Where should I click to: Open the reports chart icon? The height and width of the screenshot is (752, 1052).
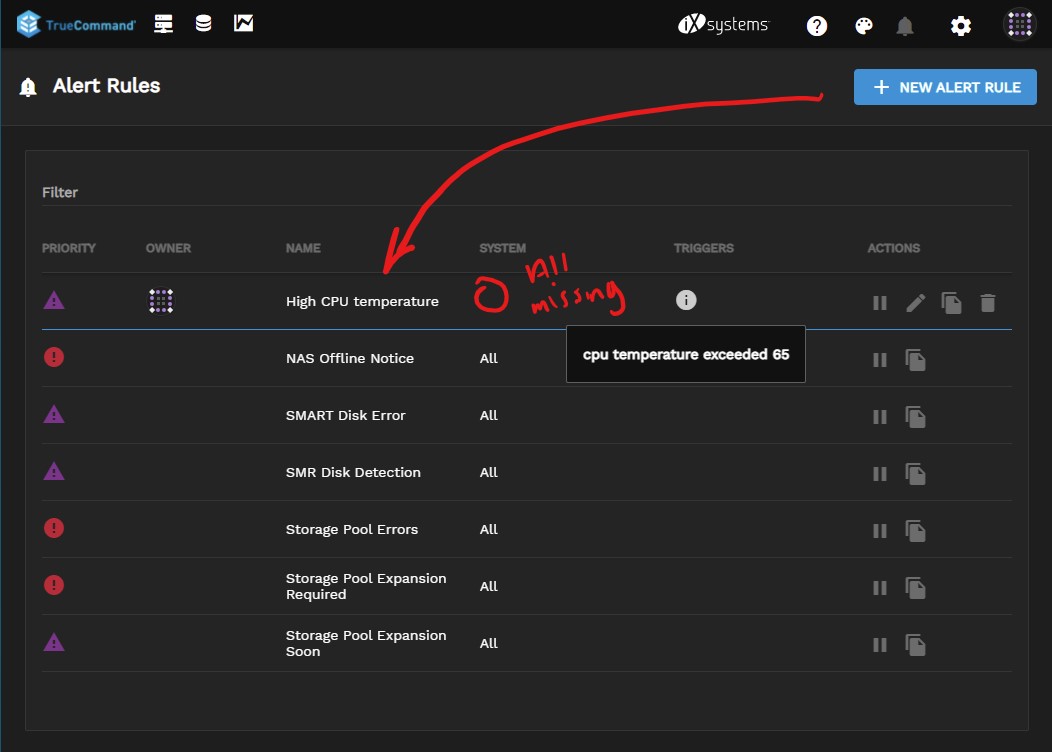click(244, 23)
